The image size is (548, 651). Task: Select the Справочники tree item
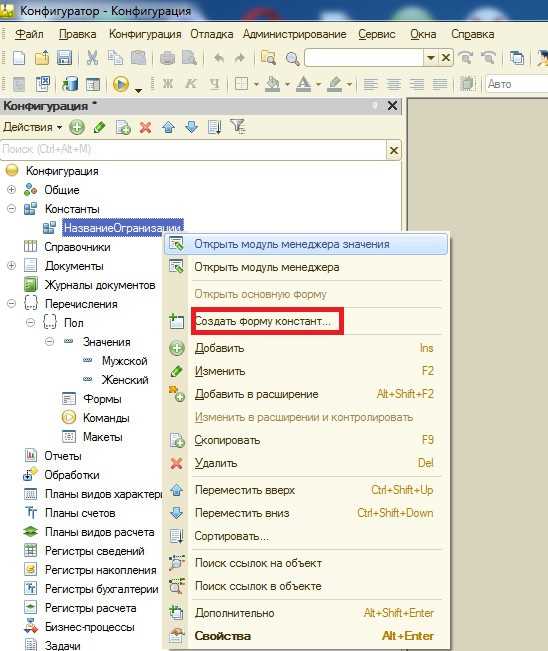click(x=77, y=247)
